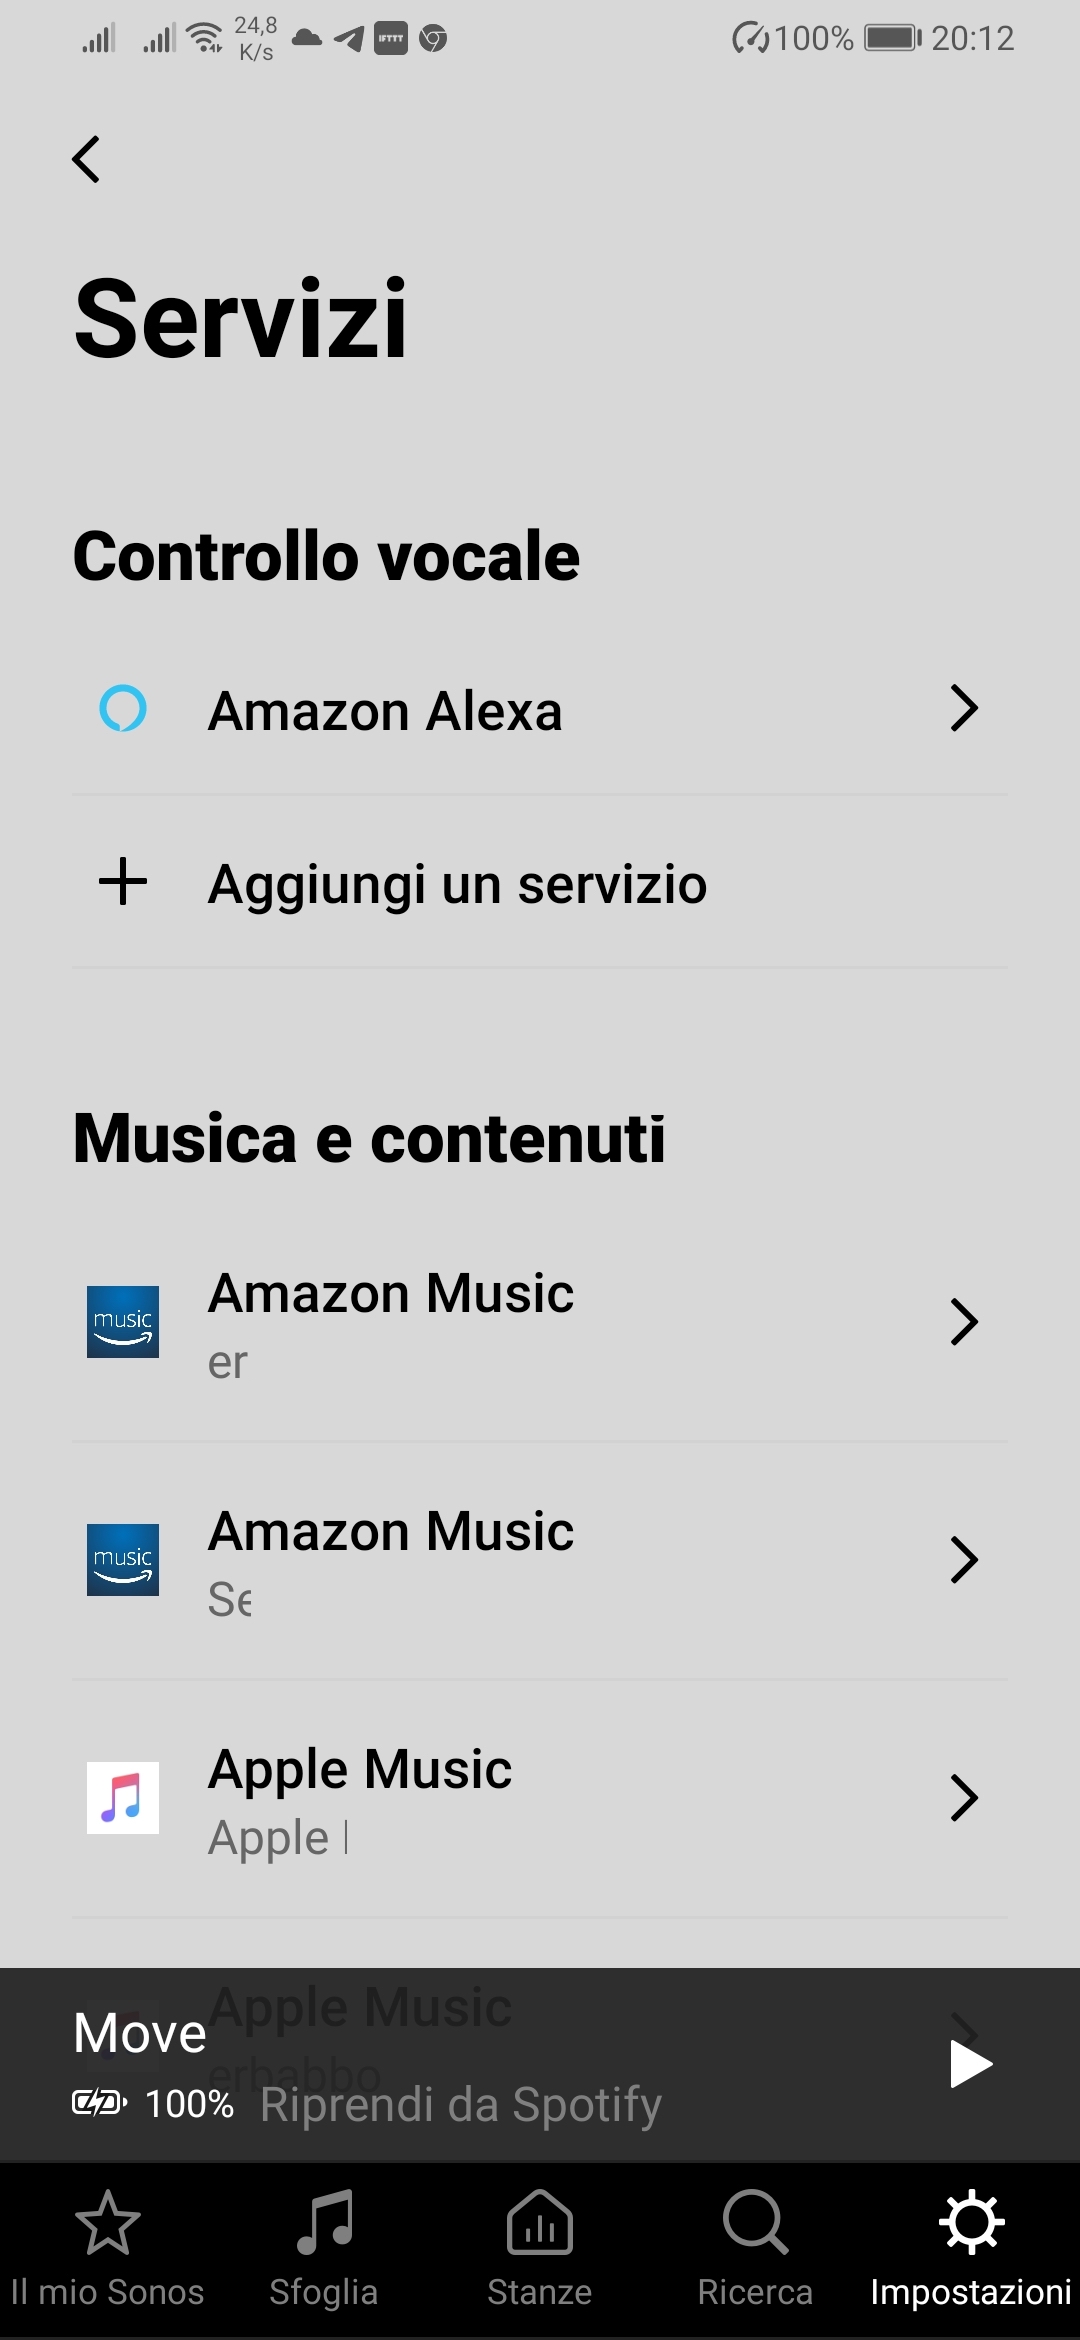Expand first Amazon Music entry chevron
Screen dimensions: 1080x2340
[x=963, y=1322]
